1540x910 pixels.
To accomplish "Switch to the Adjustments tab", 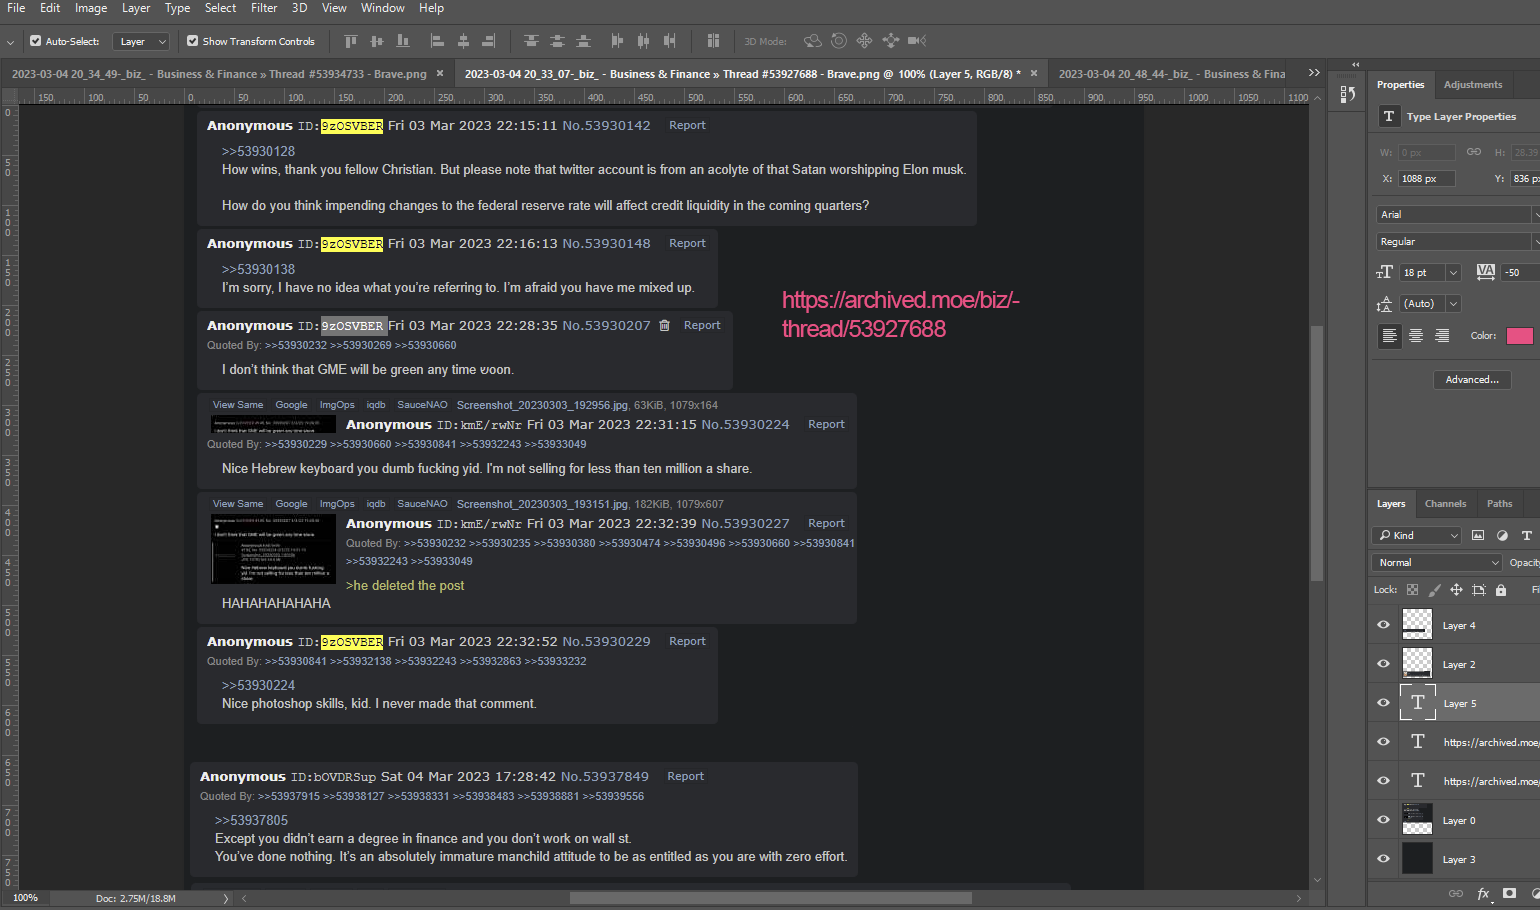I will pyautogui.click(x=1473, y=85).
